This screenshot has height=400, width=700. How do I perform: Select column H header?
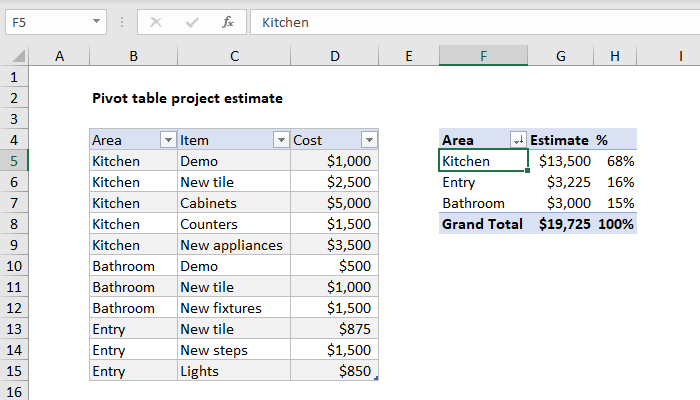click(x=615, y=56)
